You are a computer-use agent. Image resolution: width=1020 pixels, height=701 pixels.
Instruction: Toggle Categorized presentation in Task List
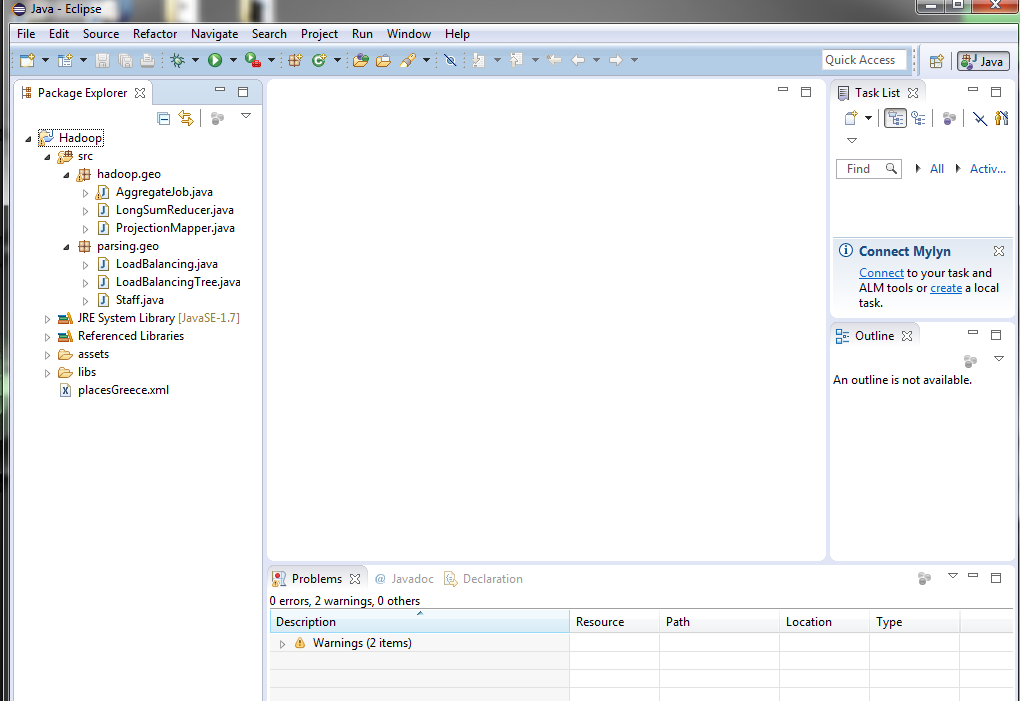[895, 118]
